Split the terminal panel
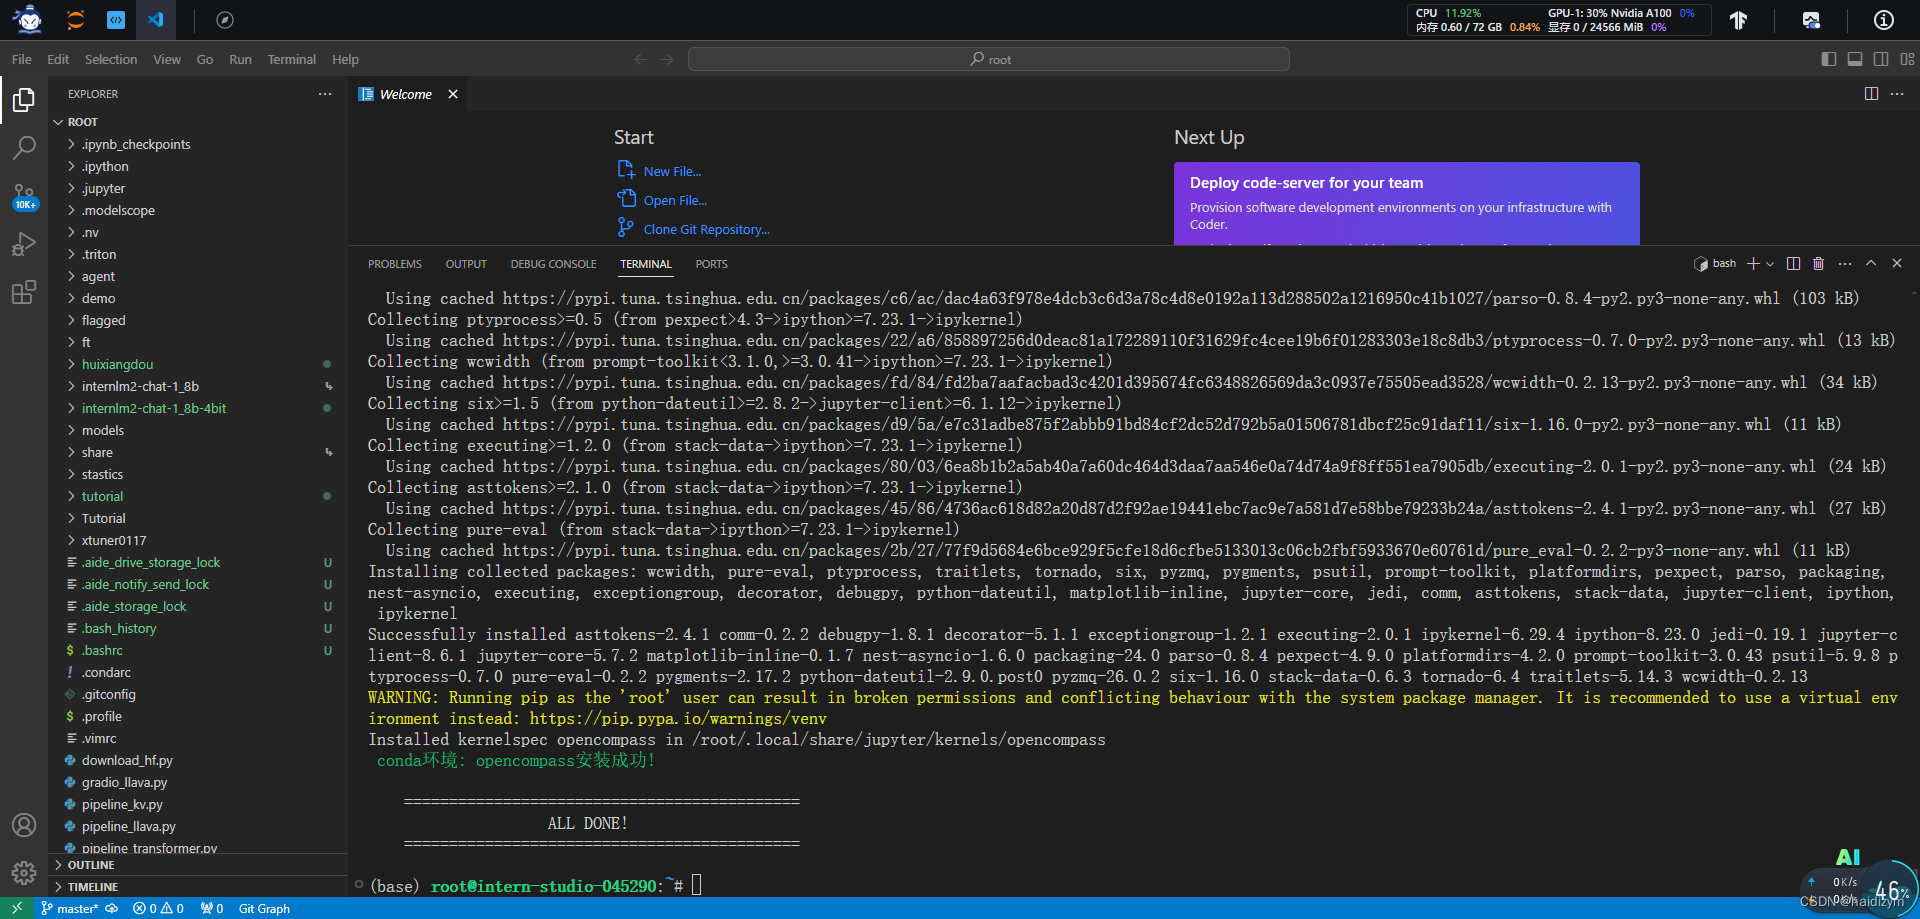 [x=1793, y=263]
